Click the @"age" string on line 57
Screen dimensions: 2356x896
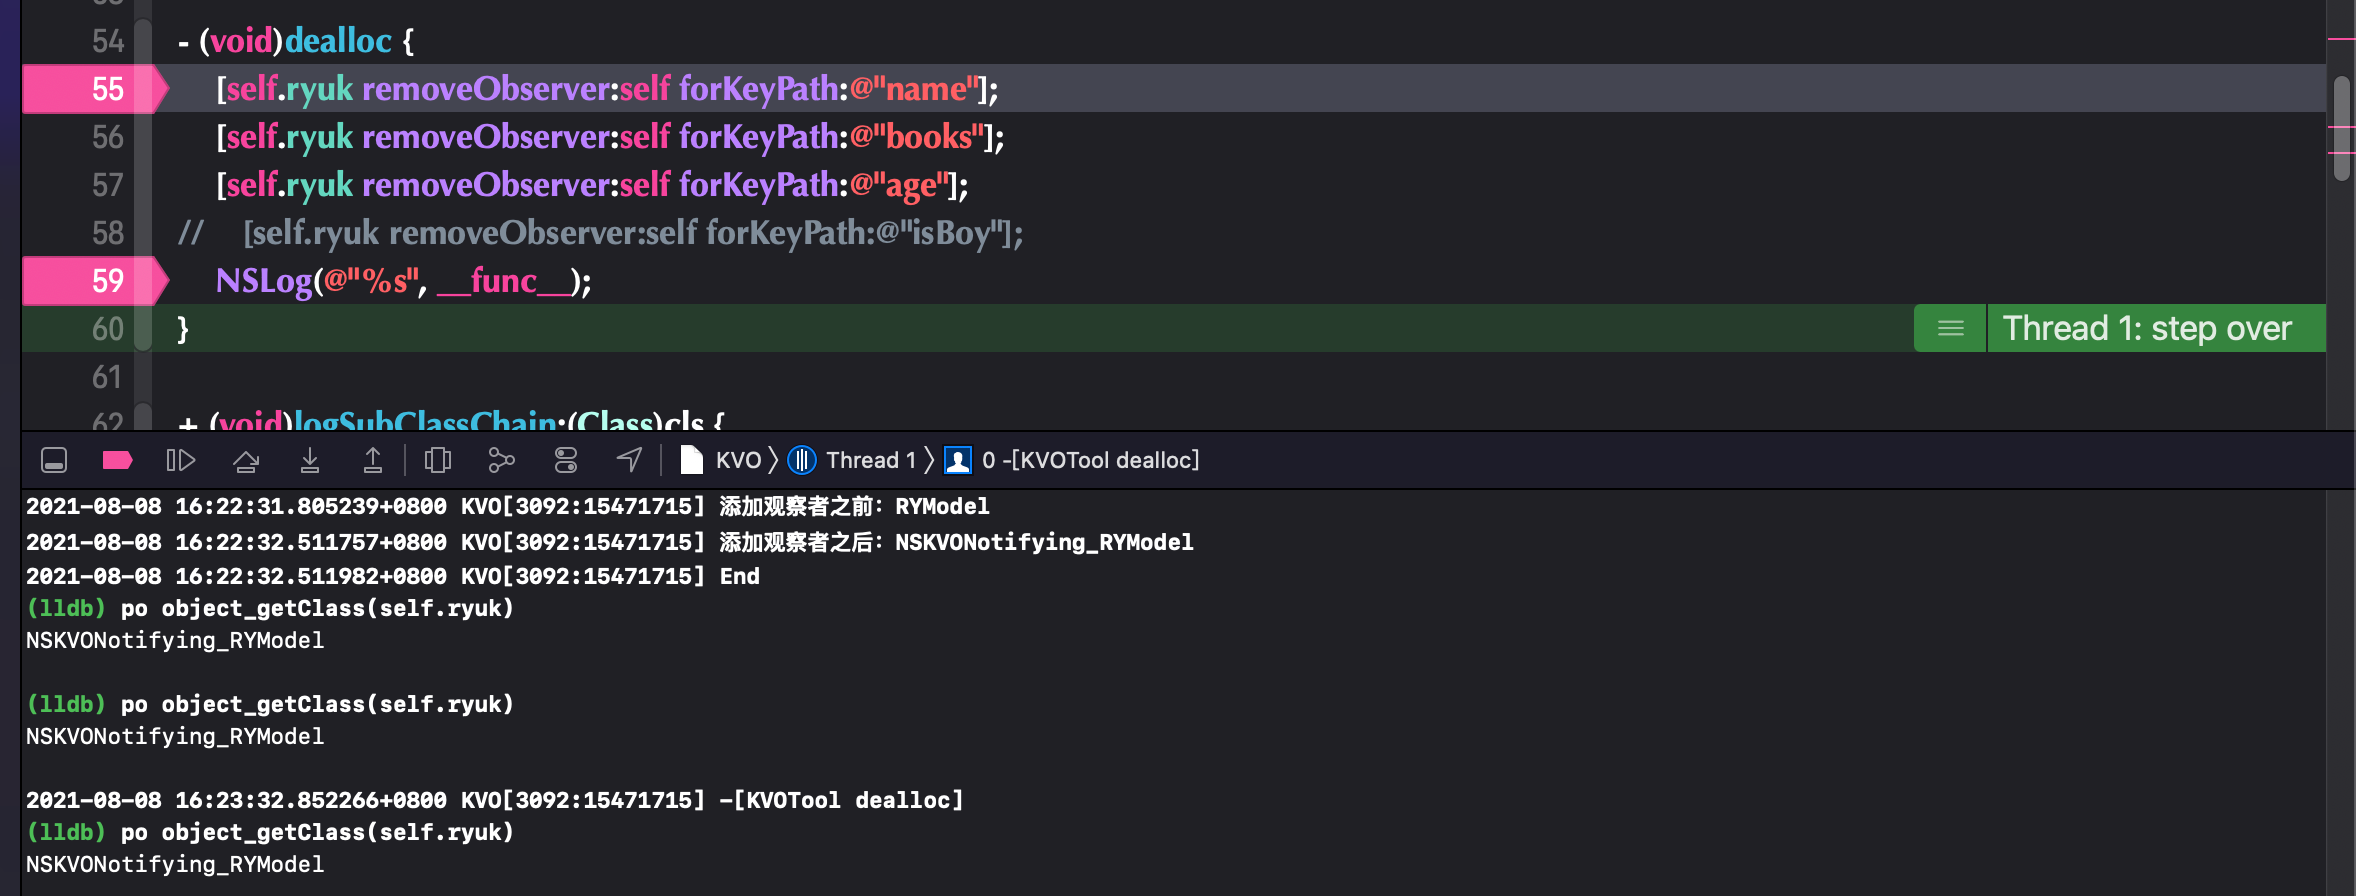tap(899, 185)
